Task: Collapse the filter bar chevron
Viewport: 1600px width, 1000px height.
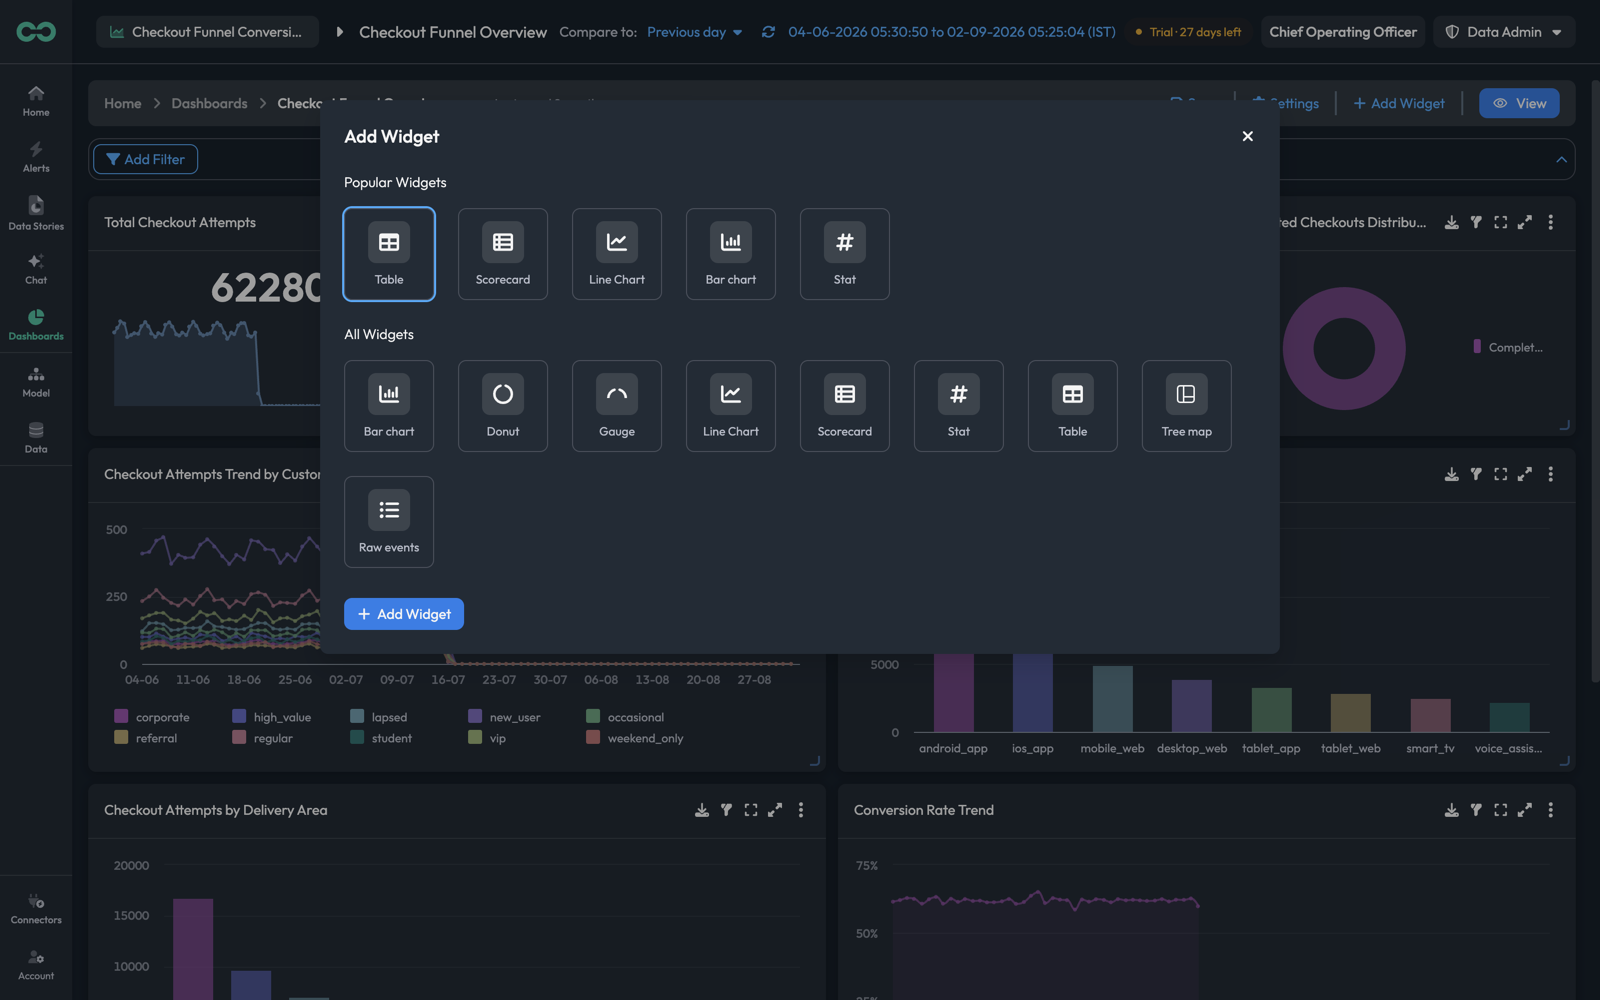Action: tap(1561, 159)
